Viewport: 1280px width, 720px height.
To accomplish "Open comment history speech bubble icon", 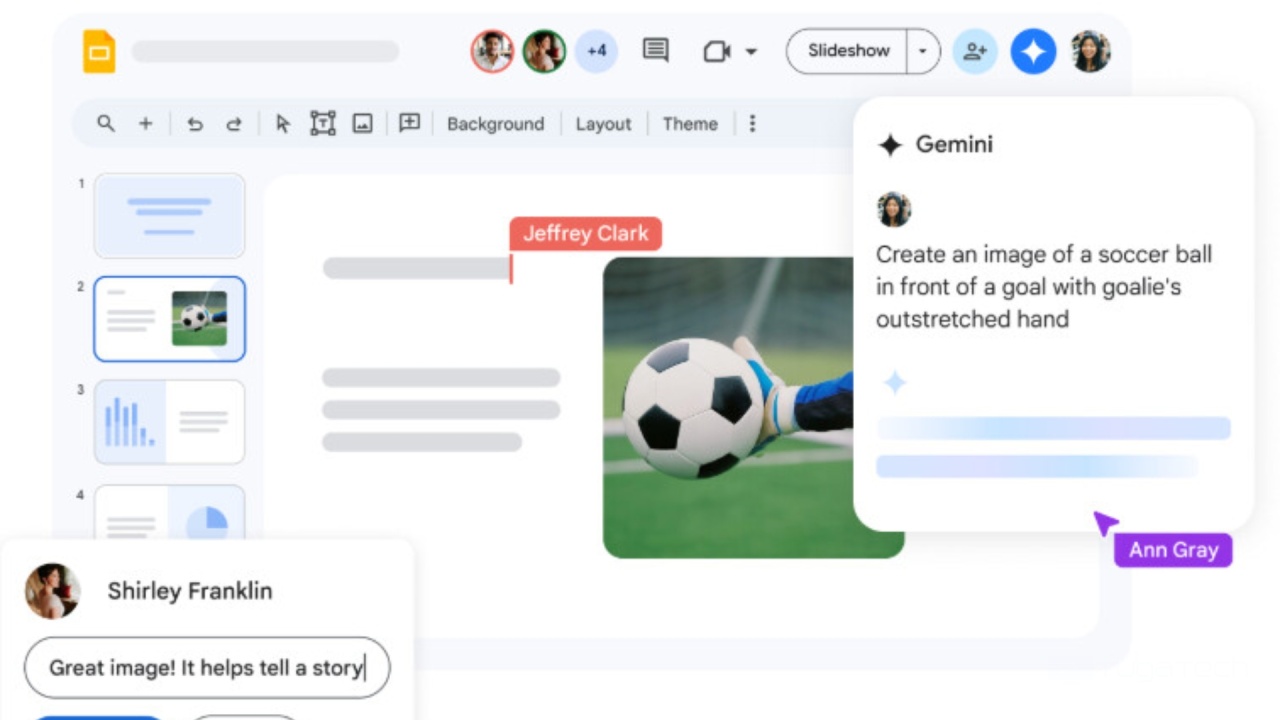I will [x=656, y=50].
